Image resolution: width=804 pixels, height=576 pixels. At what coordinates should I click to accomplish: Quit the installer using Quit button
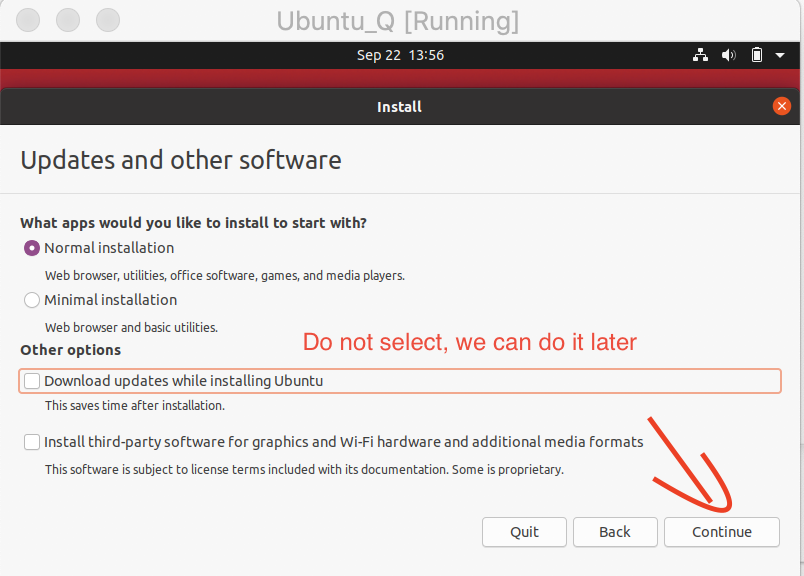click(x=524, y=532)
